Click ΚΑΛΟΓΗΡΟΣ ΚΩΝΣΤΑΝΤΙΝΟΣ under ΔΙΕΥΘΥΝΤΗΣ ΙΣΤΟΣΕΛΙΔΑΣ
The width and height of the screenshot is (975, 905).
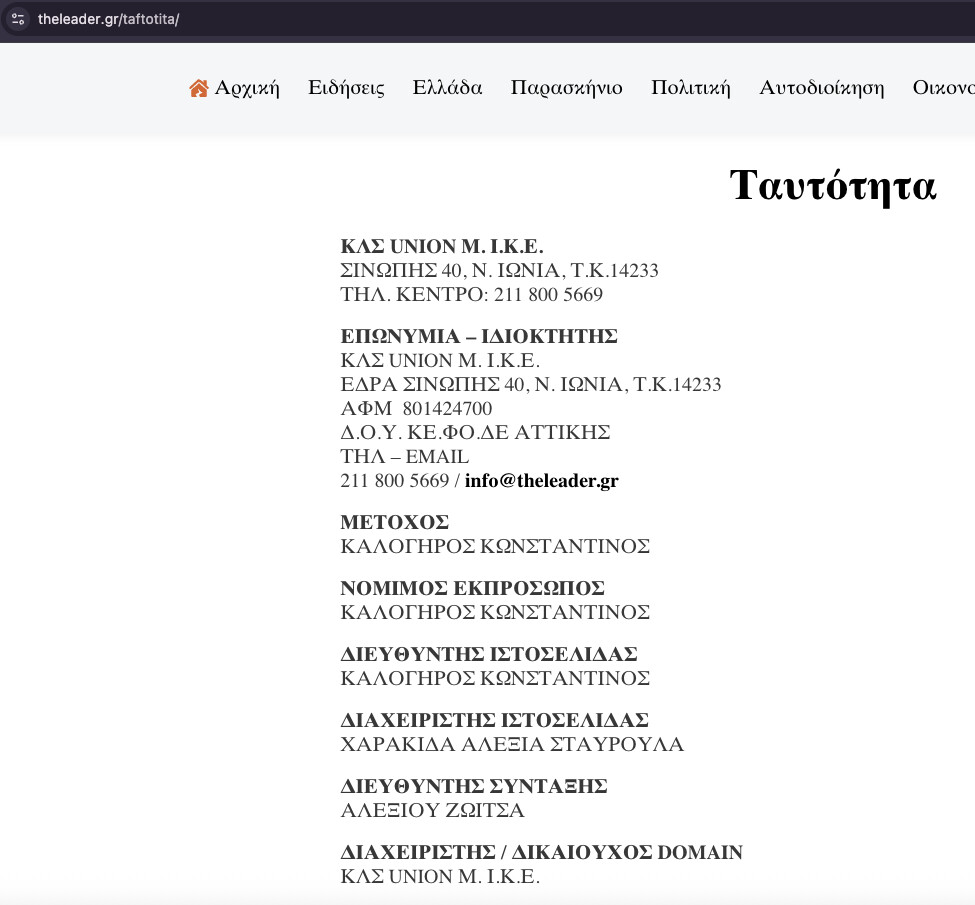click(495, 678)
